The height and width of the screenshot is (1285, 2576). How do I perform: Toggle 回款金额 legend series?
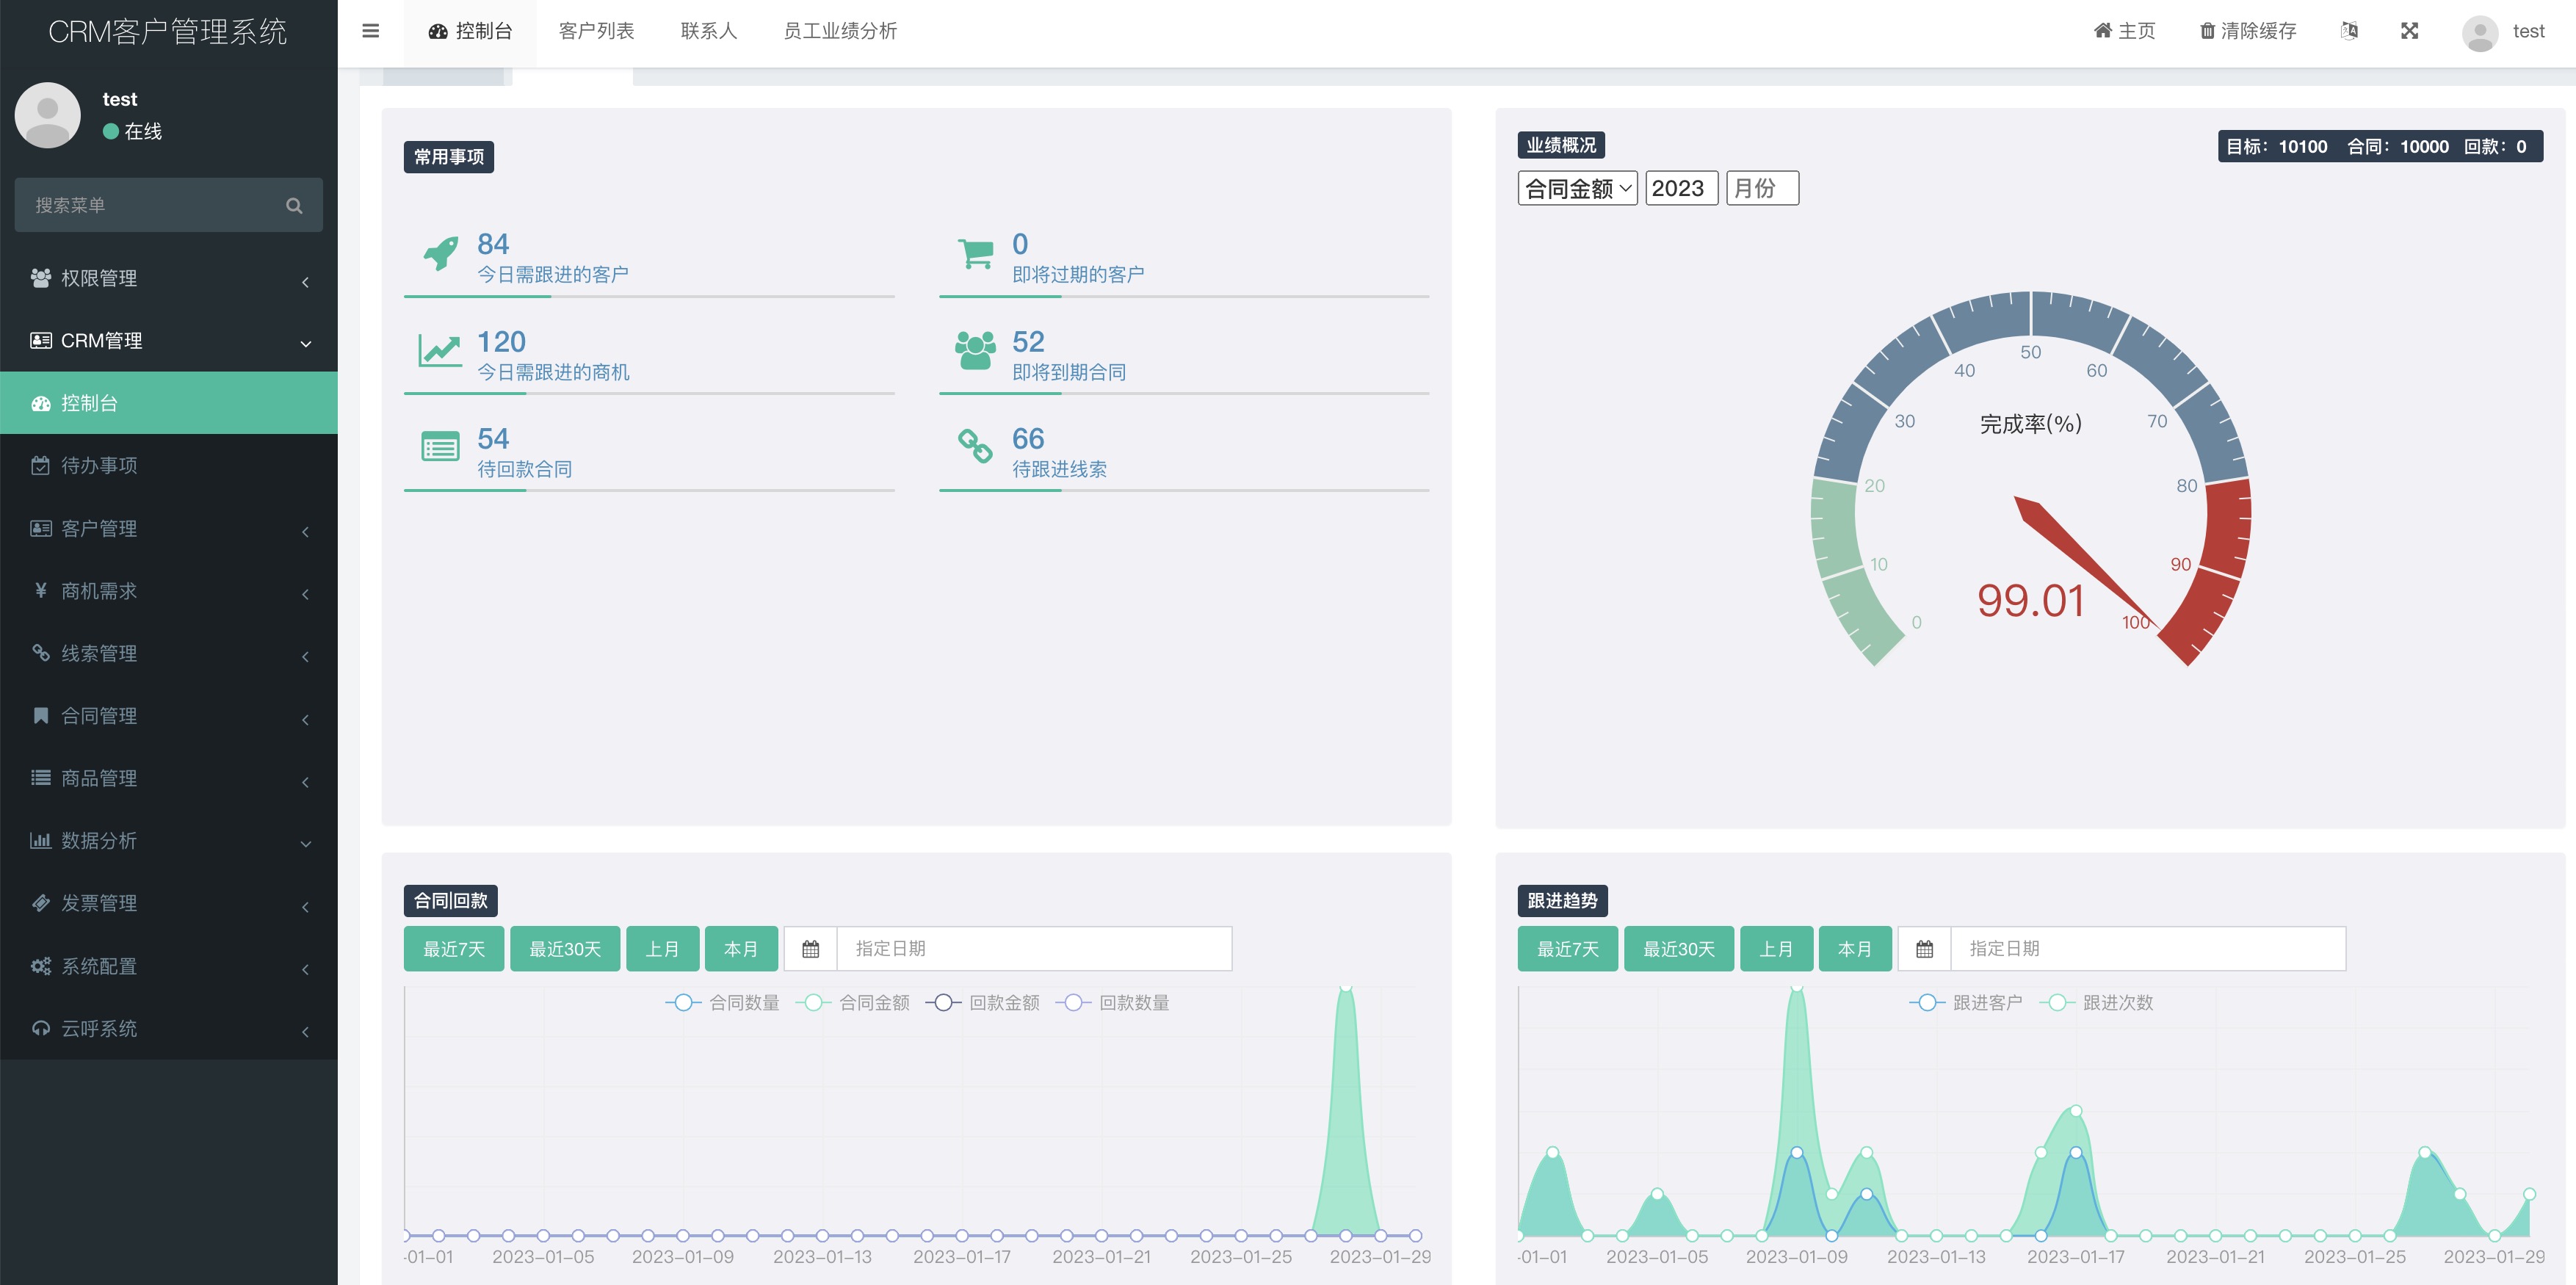(x=982, y=1002)
